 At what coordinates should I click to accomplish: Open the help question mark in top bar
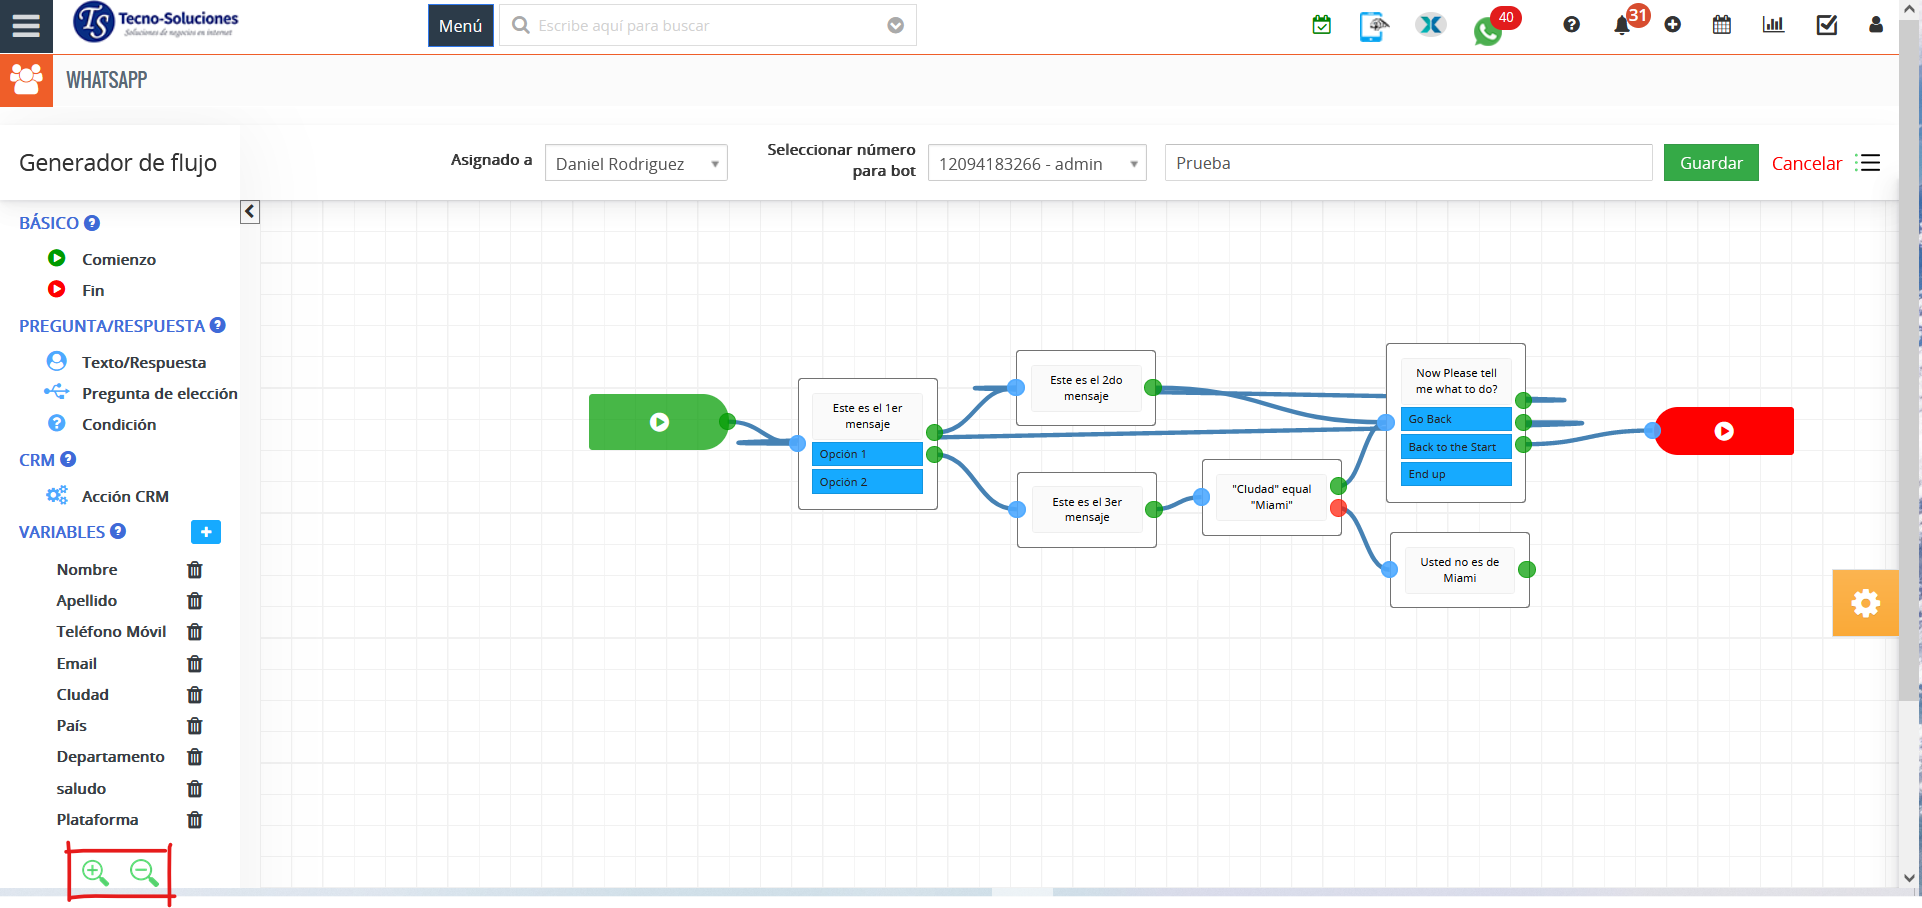(x=1571, y=25)
